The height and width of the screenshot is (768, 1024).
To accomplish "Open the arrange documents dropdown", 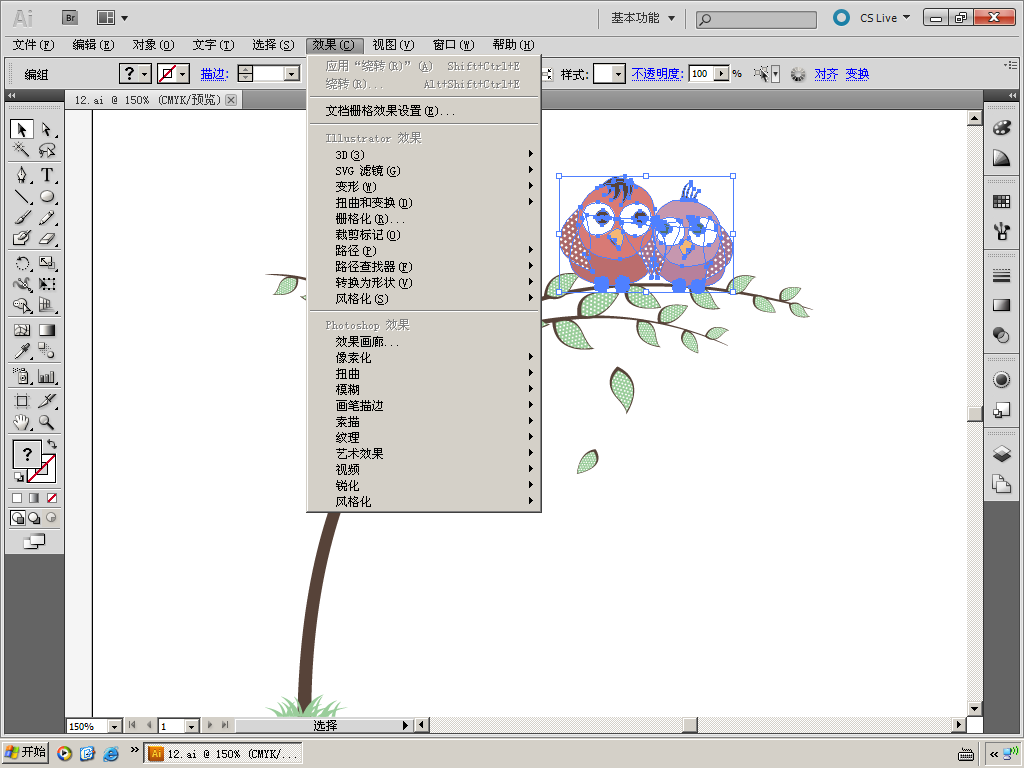I will pyautogui.click(x=112, y=18).
